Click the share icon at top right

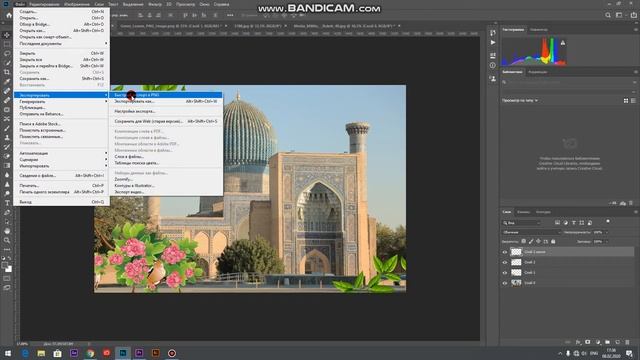click(633, 15)
